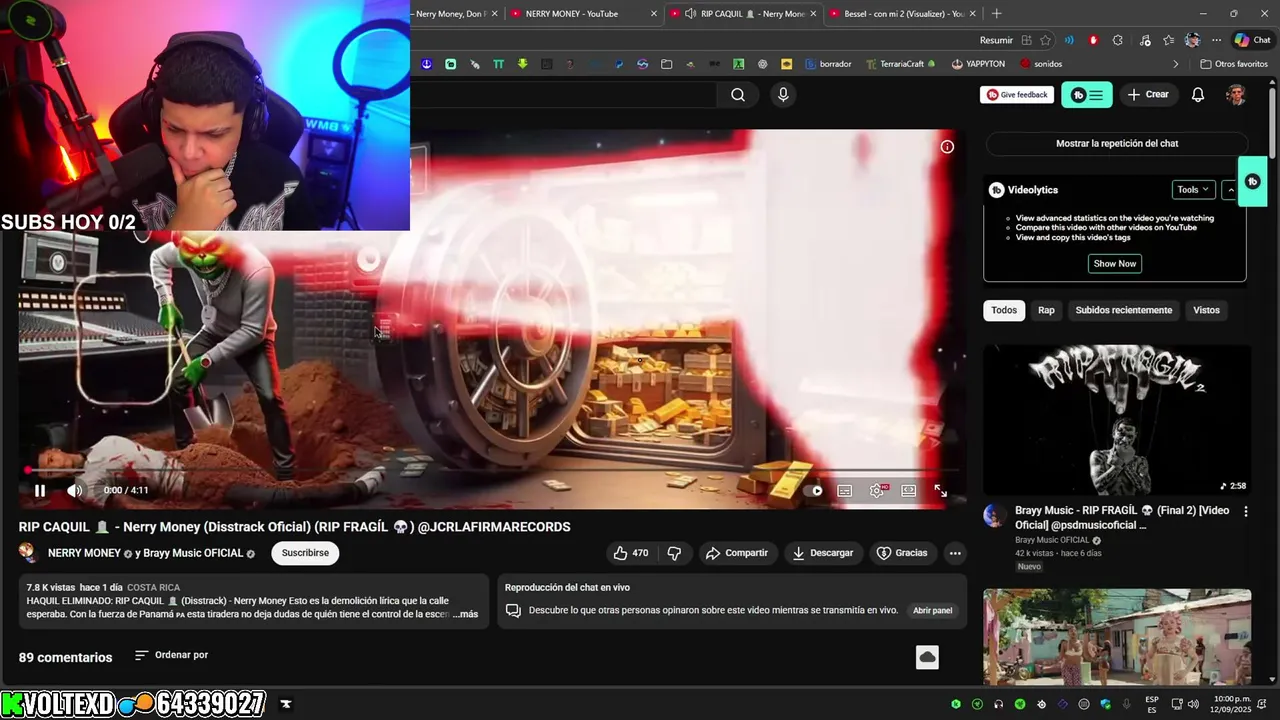The image size is (1280, 720).
Task: Switch to Bessel - con mi 2 tab
Action: (x=903, y=14)
